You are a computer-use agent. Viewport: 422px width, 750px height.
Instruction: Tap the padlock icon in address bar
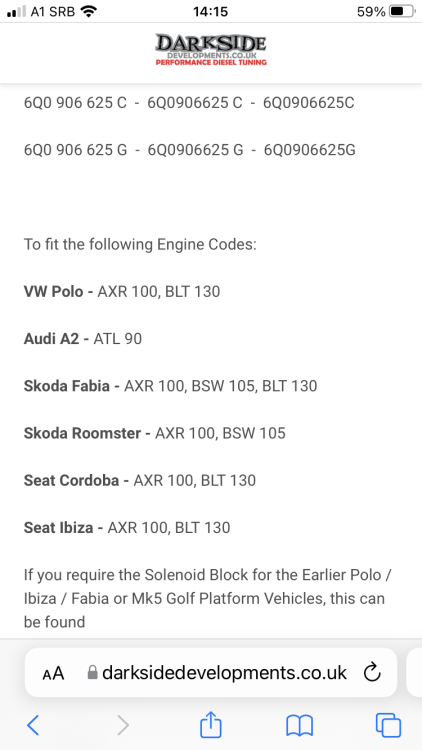[93, 673]
